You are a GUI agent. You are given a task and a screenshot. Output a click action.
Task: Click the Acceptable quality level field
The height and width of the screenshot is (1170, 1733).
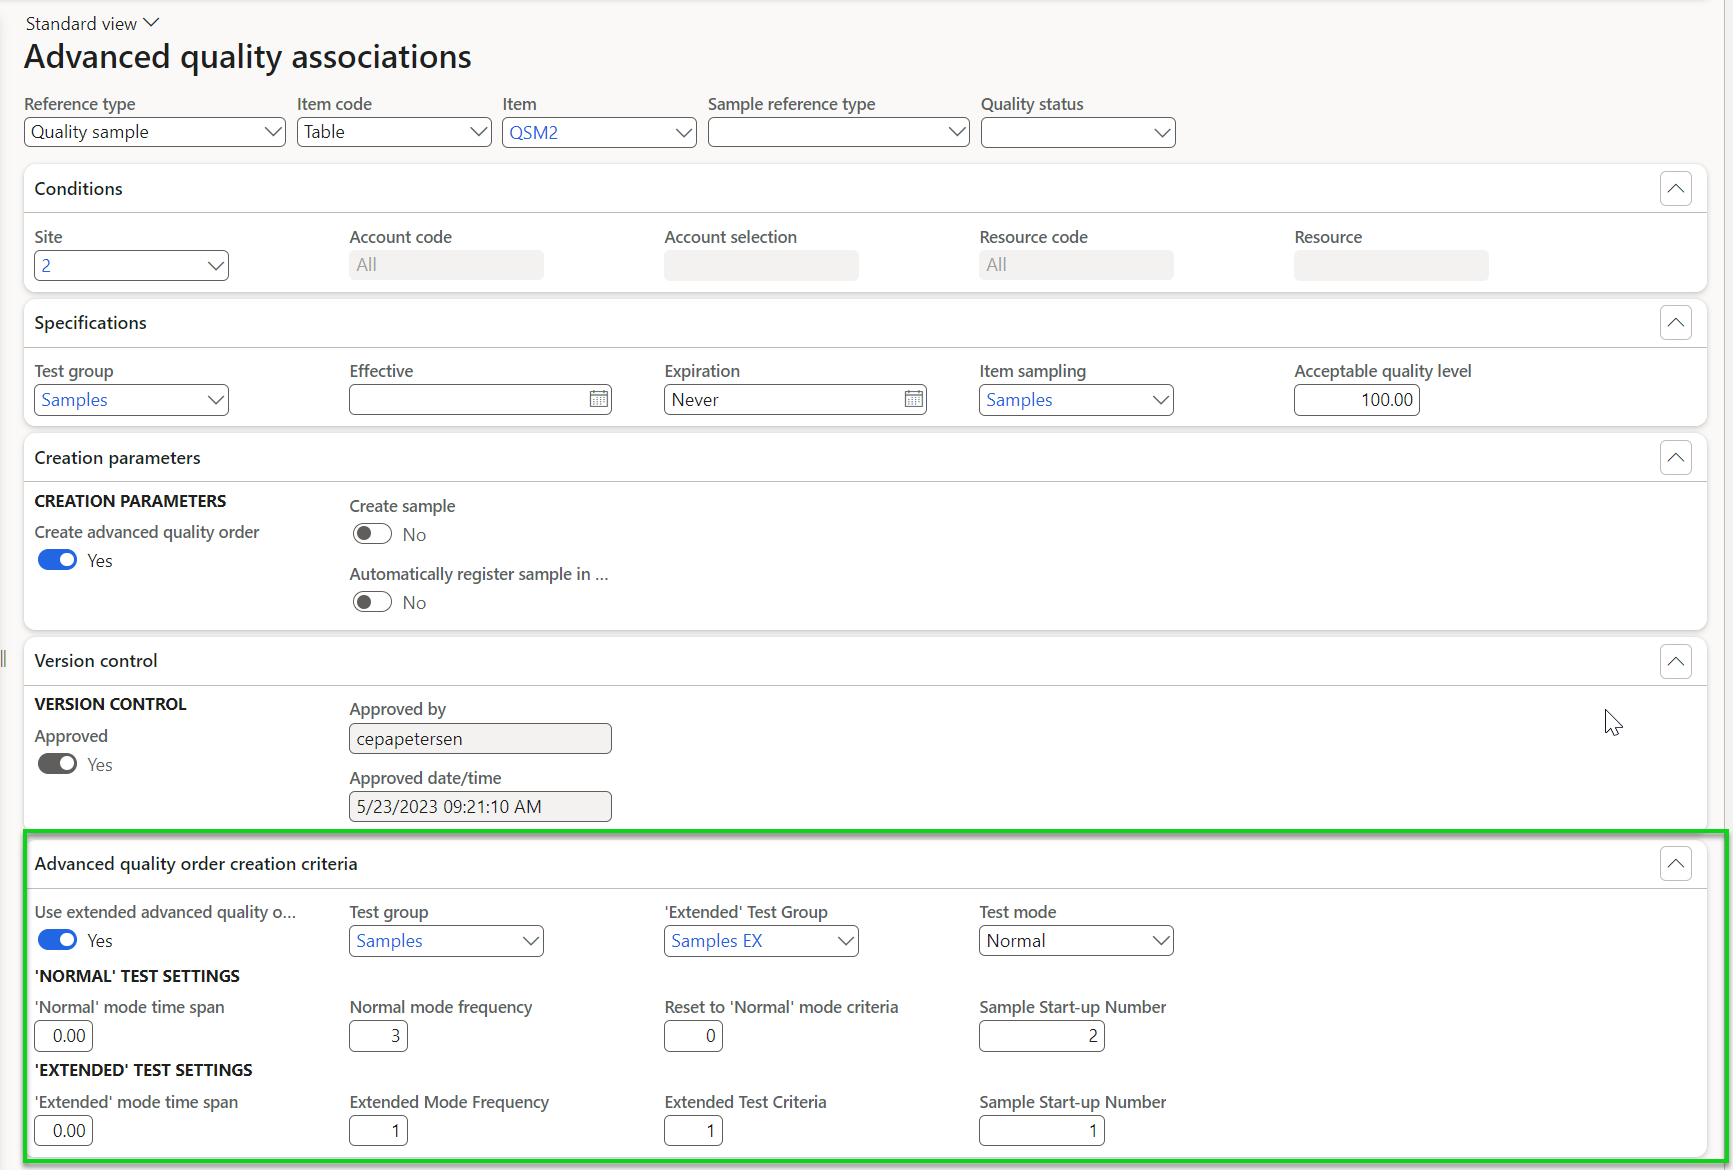pos(1356,400)
